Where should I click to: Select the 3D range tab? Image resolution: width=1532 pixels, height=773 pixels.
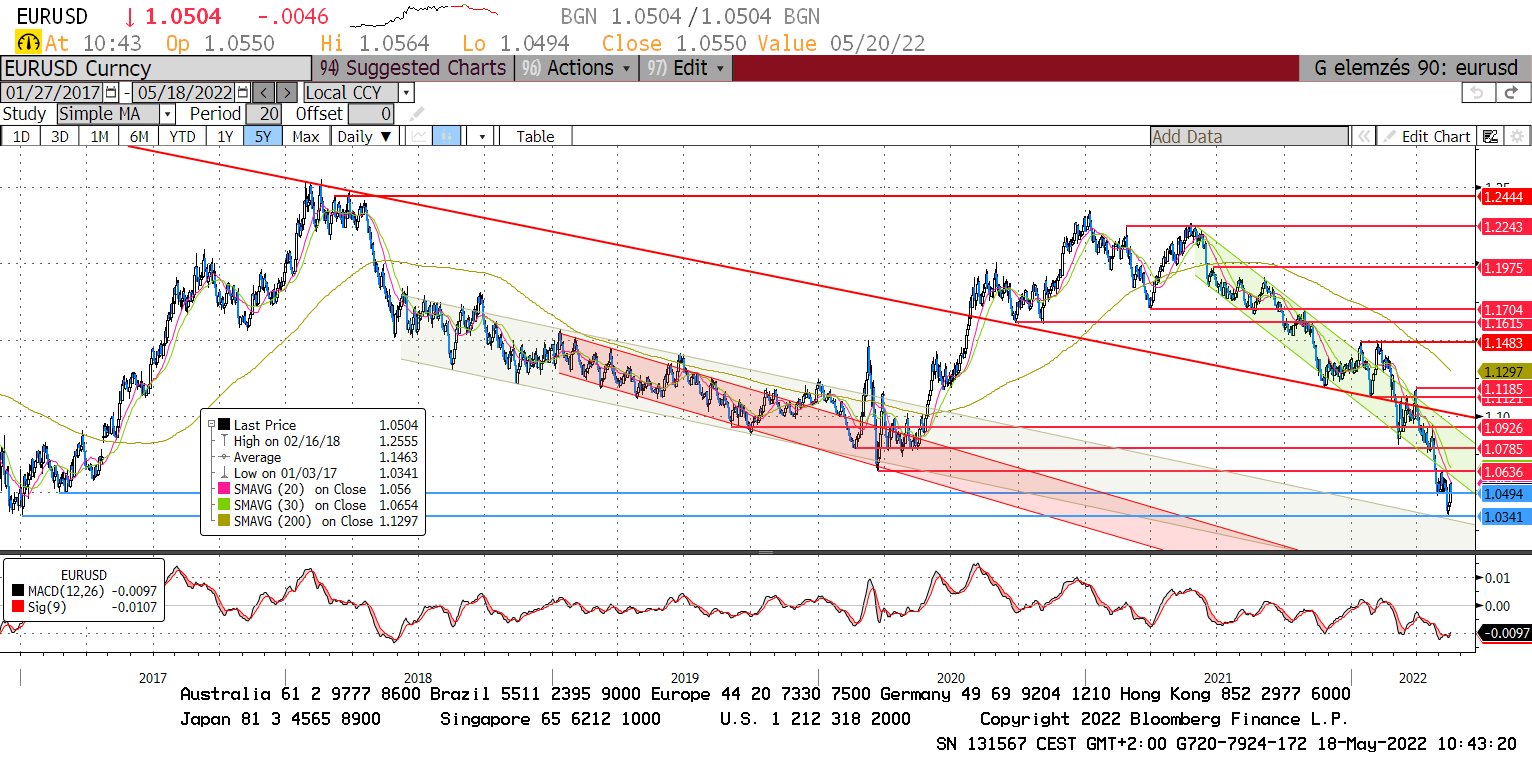(60, 136)
